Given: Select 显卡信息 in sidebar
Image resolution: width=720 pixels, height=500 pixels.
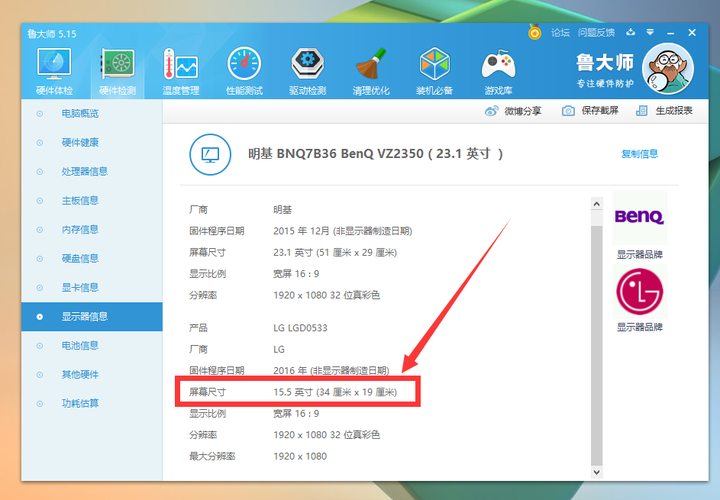Looking at the screenshot, I should pyautogui.click(x=92, y=287).
